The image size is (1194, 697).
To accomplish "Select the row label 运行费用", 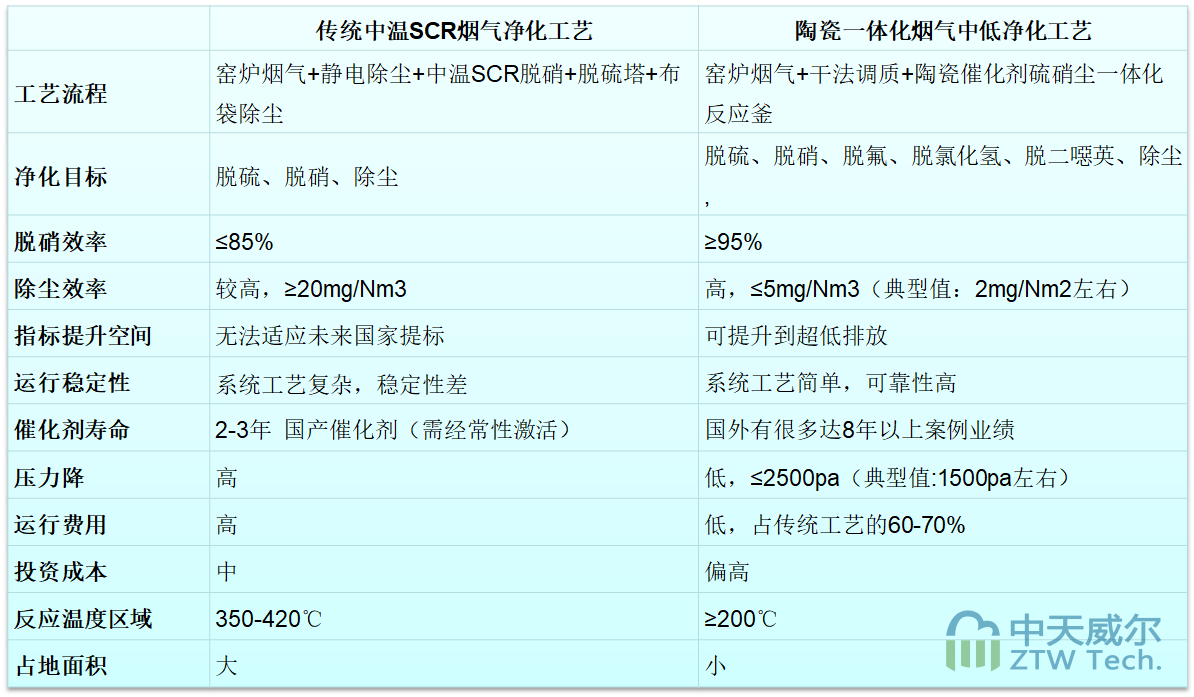I will point(61,525).
